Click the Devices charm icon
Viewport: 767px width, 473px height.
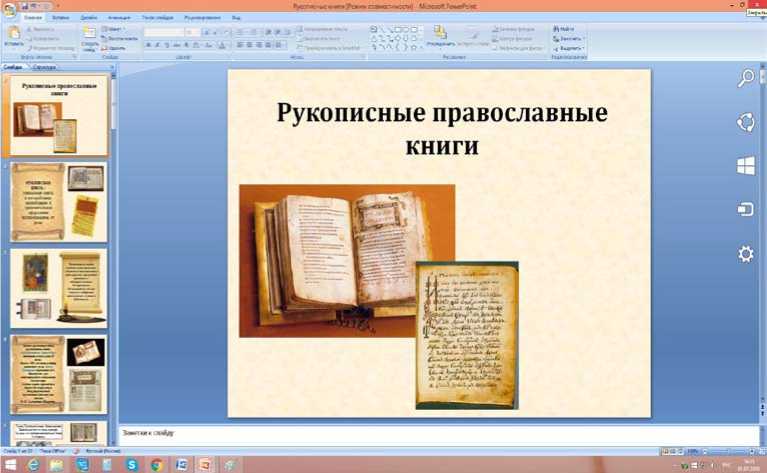click(x=745, y=209)
